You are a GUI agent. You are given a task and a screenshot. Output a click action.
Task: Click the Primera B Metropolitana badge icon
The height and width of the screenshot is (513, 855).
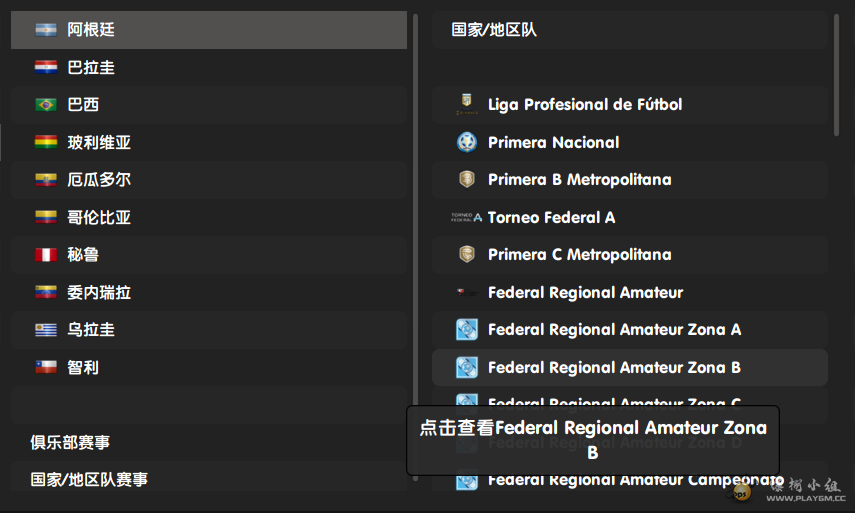point(466,180)
